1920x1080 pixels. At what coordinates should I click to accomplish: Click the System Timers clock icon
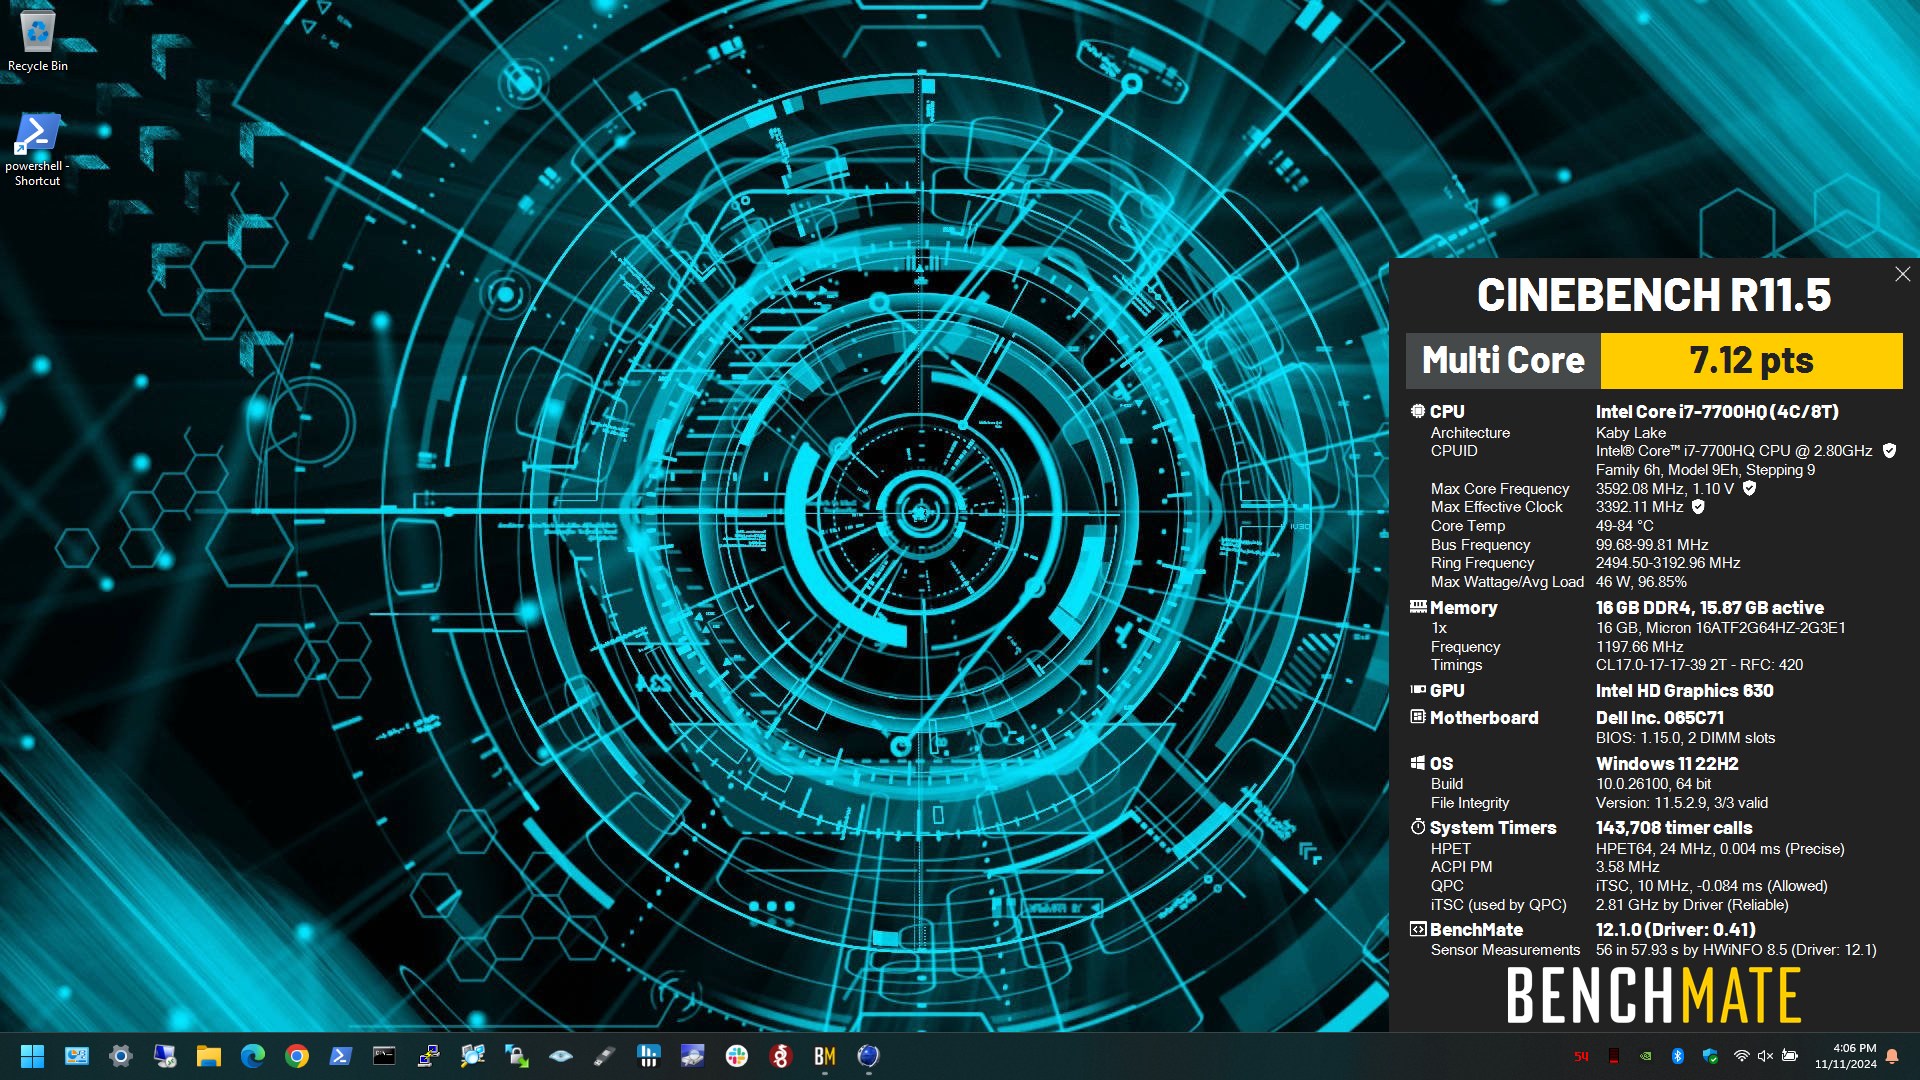point(1417,827)
